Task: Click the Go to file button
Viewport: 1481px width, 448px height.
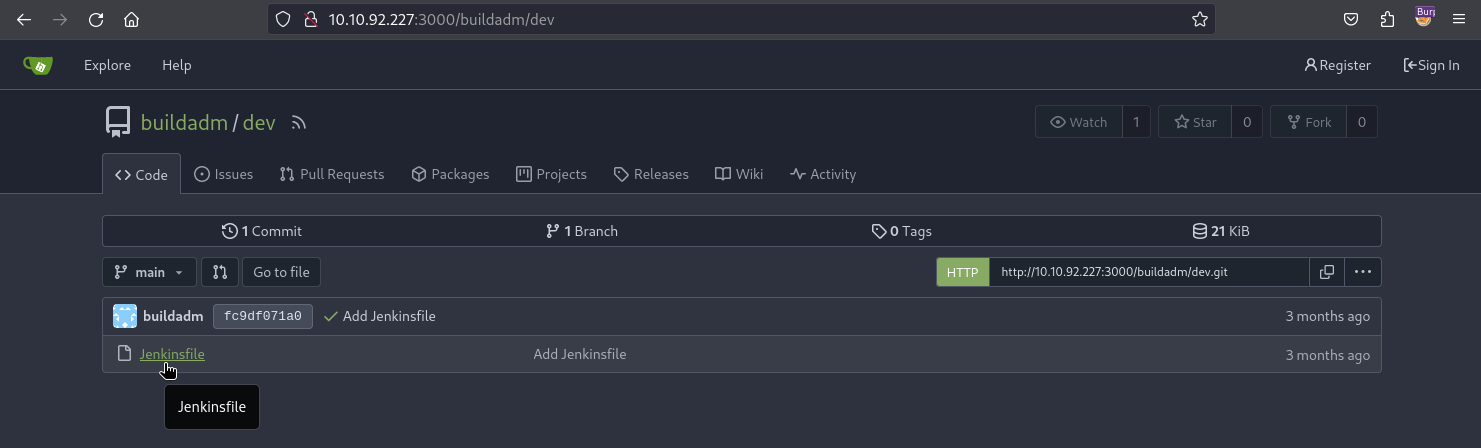Action: (281, 272)
